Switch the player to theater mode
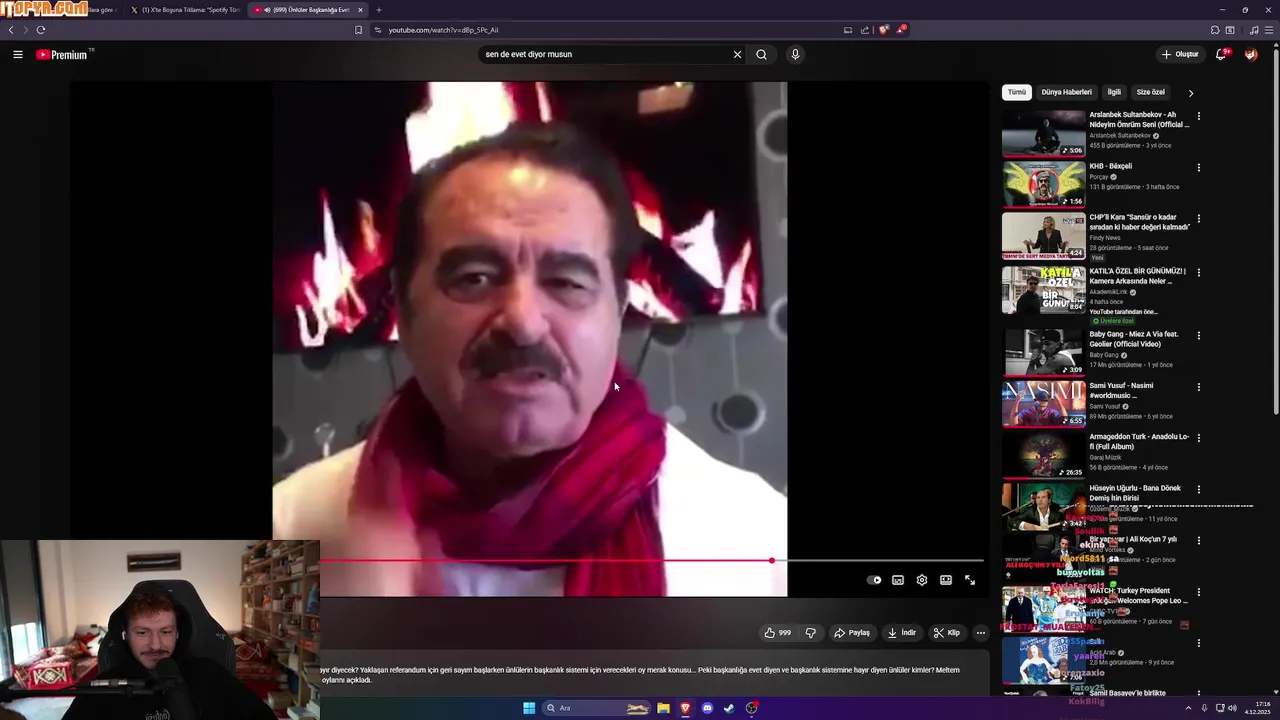1280x720 pixels. pos(946,580)
